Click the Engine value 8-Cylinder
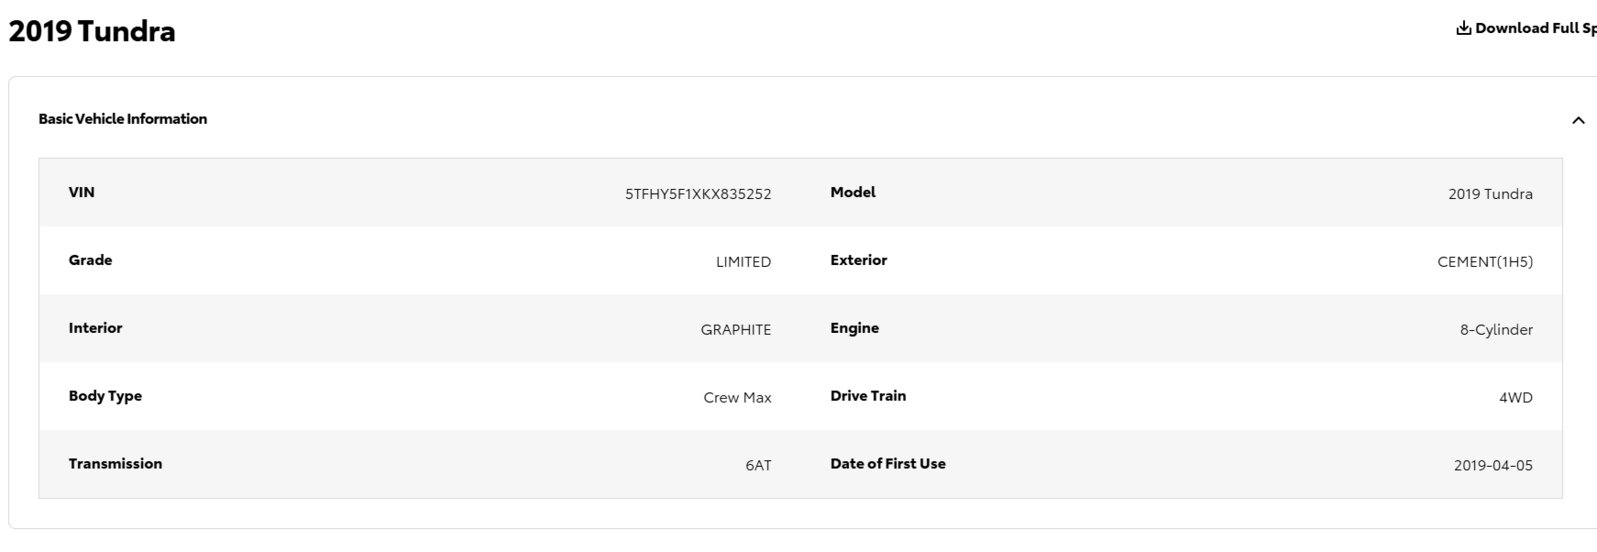Screen dimensions: 1597x552 1496,330
